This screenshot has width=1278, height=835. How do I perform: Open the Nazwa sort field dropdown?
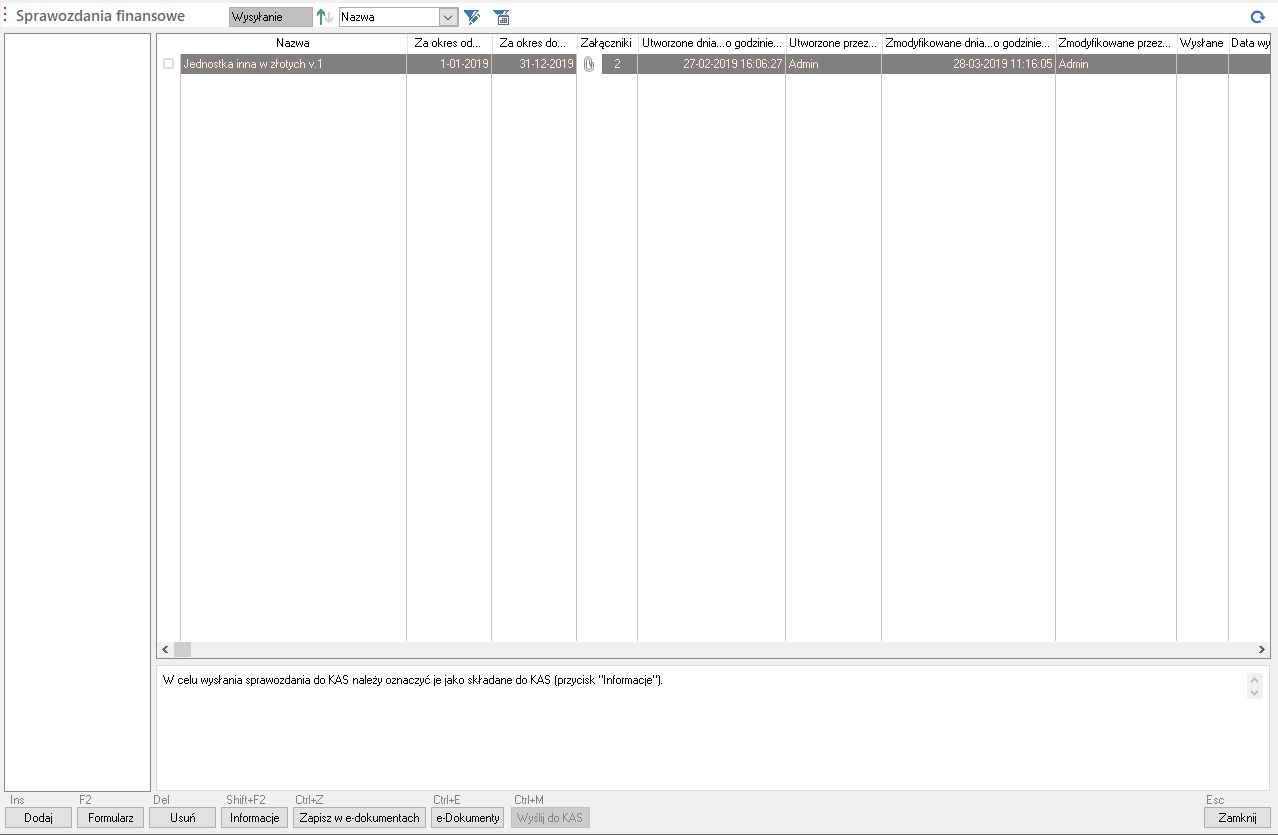click(x=448, y=17)
